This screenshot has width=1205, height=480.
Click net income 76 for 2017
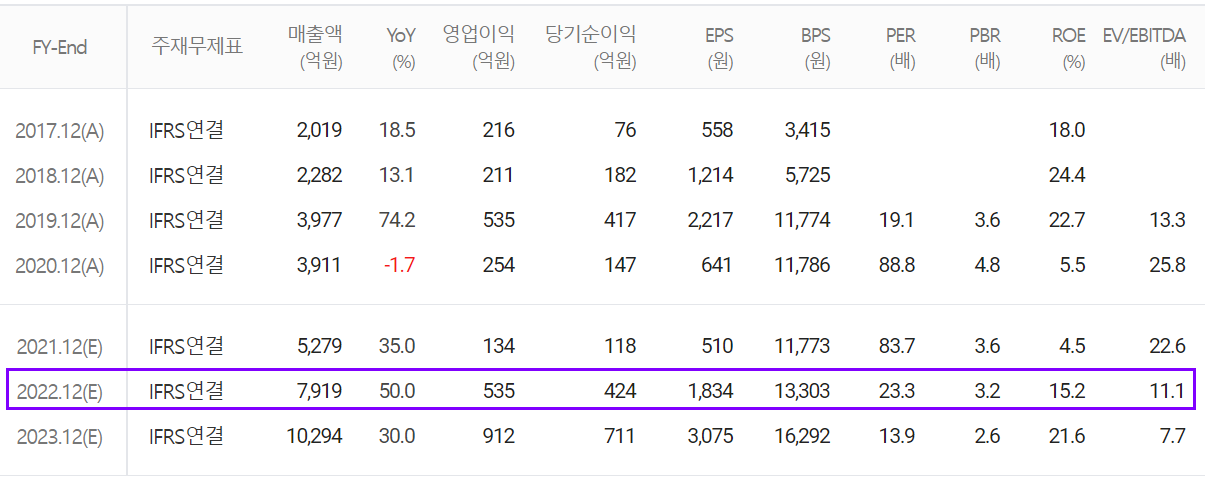point(625,130)
